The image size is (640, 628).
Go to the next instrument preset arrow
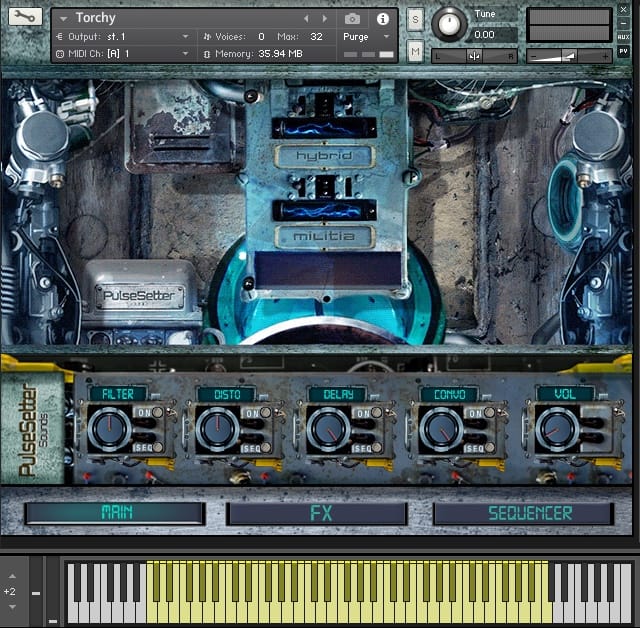(x=324, y=19)
